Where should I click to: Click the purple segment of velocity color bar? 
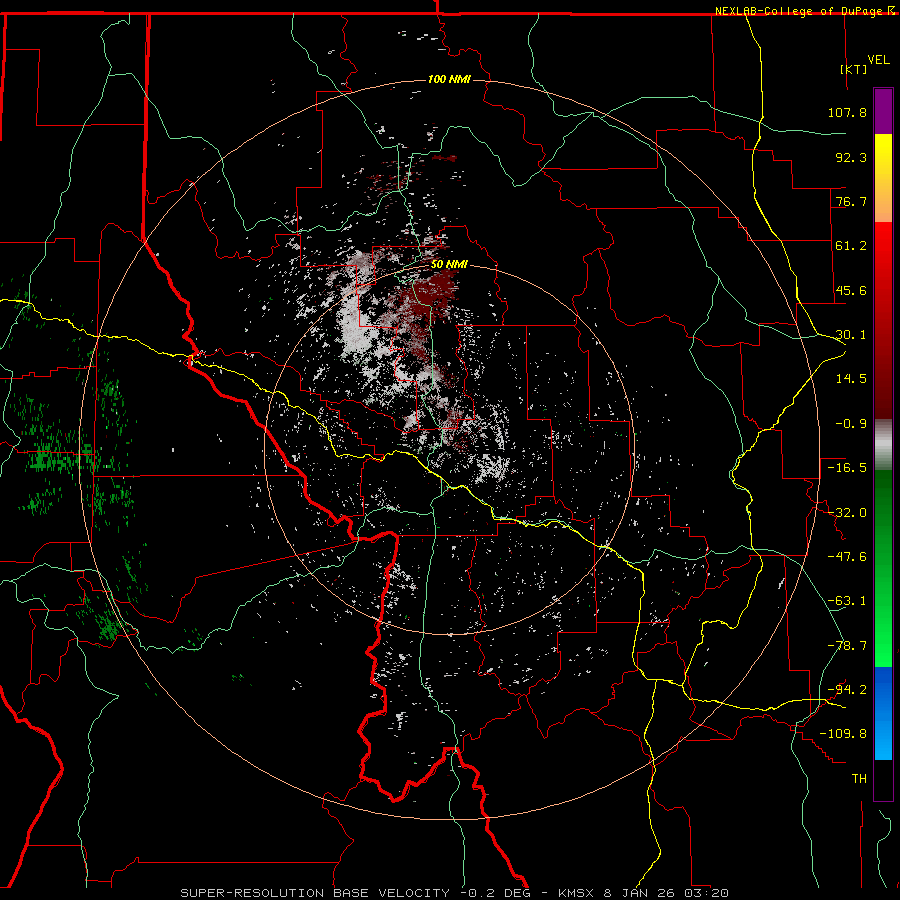point(883,111)
